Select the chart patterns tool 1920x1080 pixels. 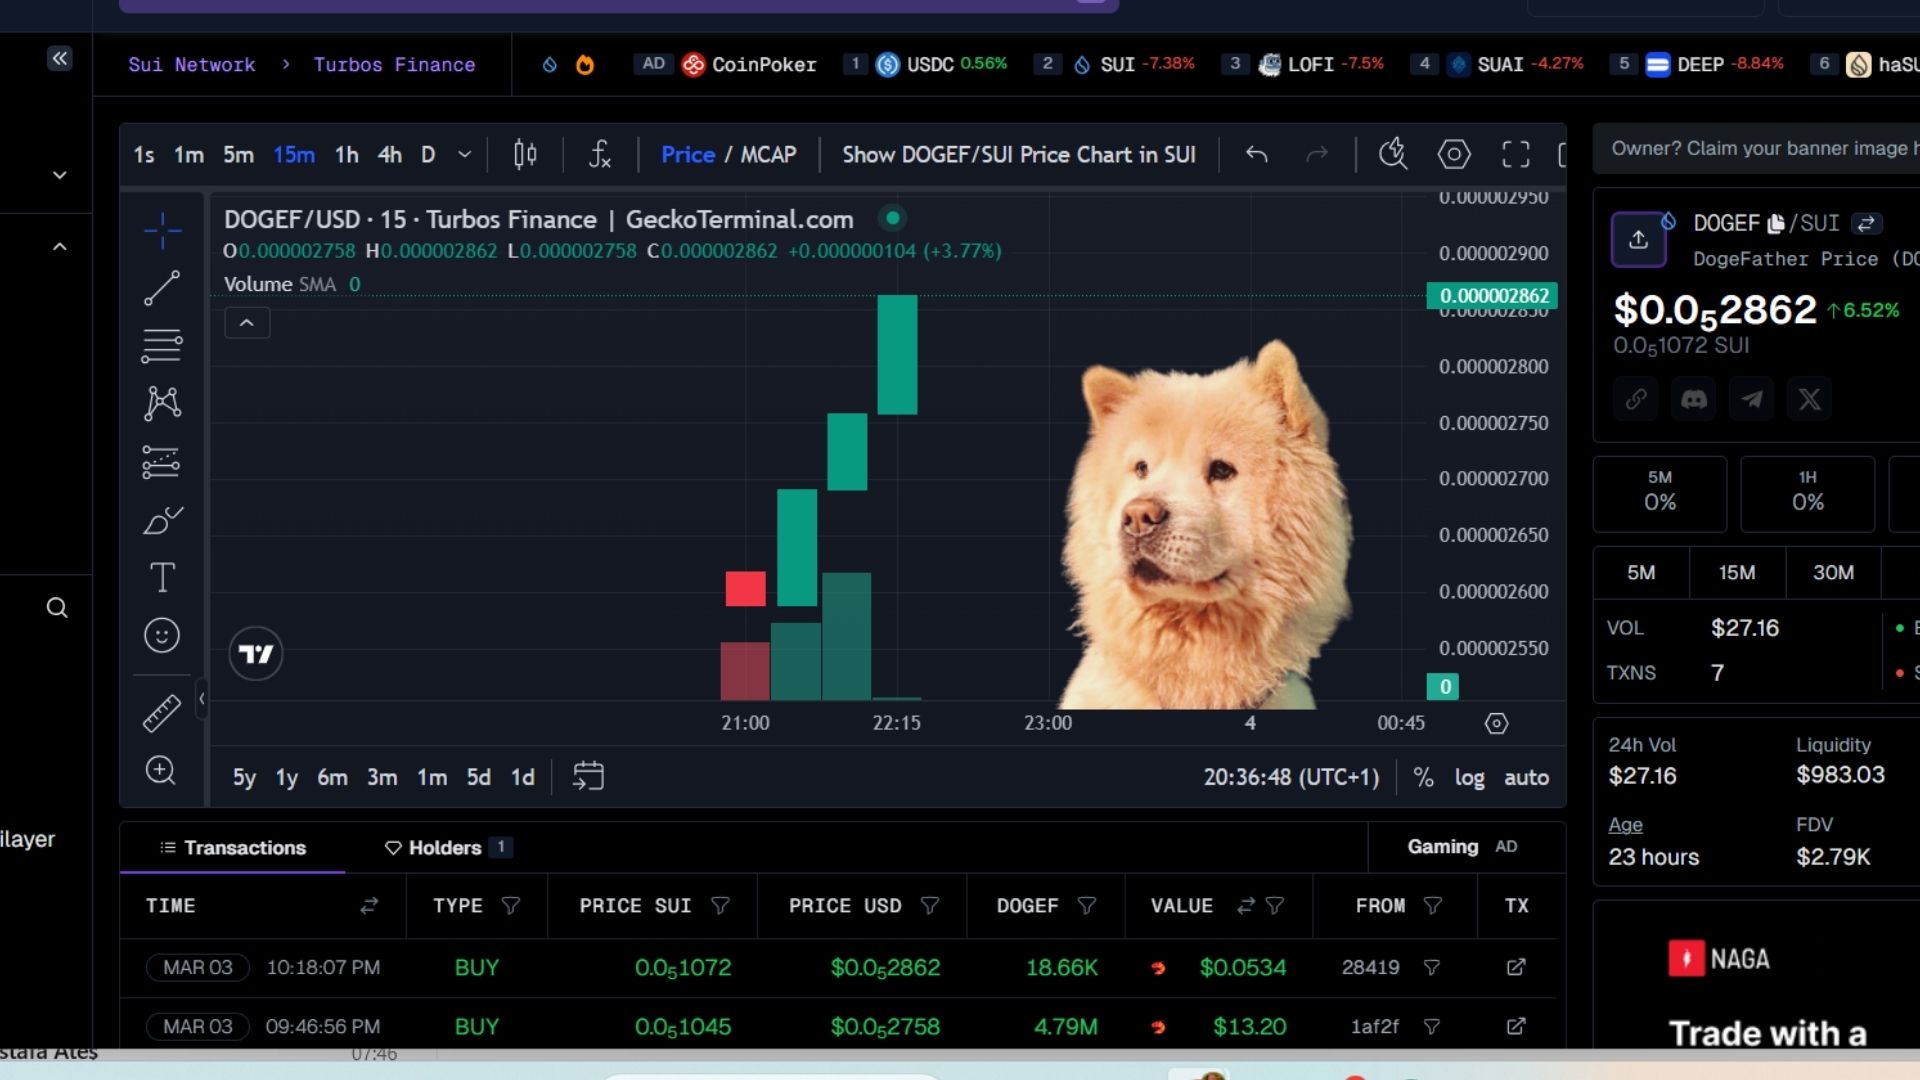pos(162,403)
